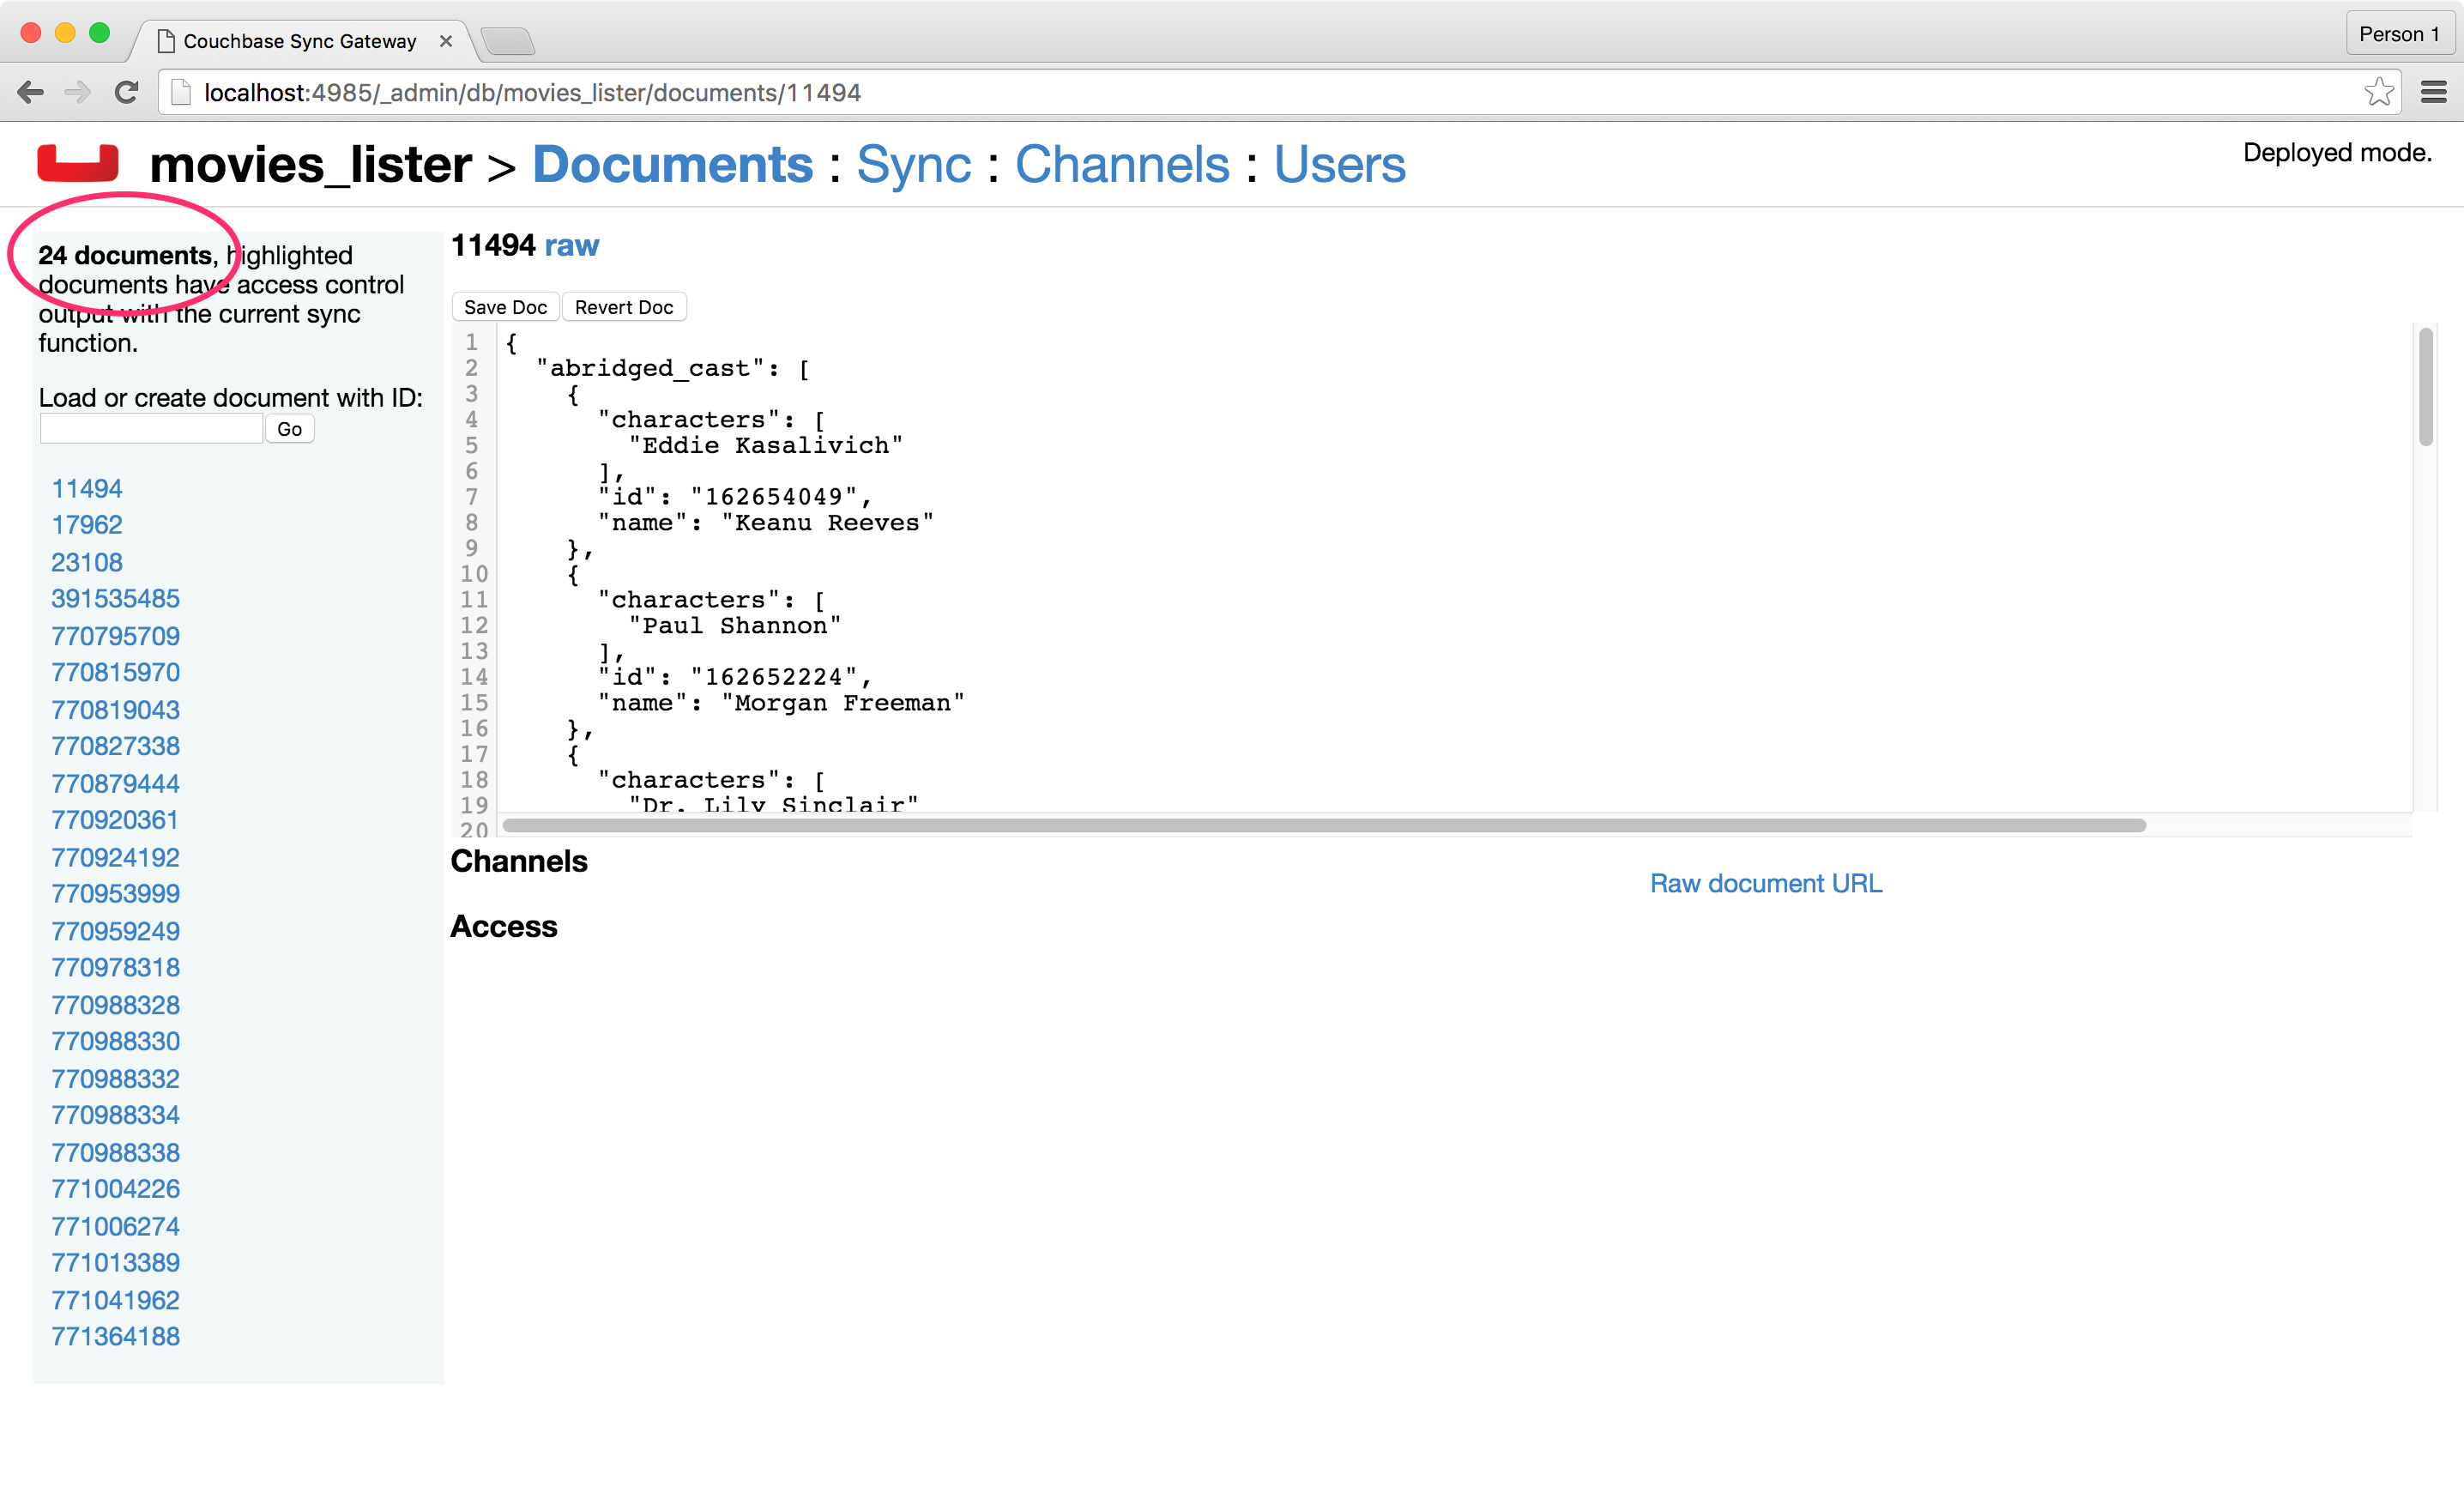Open the Chrome hamburger menu
This screenshot has height=1505, width=2464.
point(2433,93)
